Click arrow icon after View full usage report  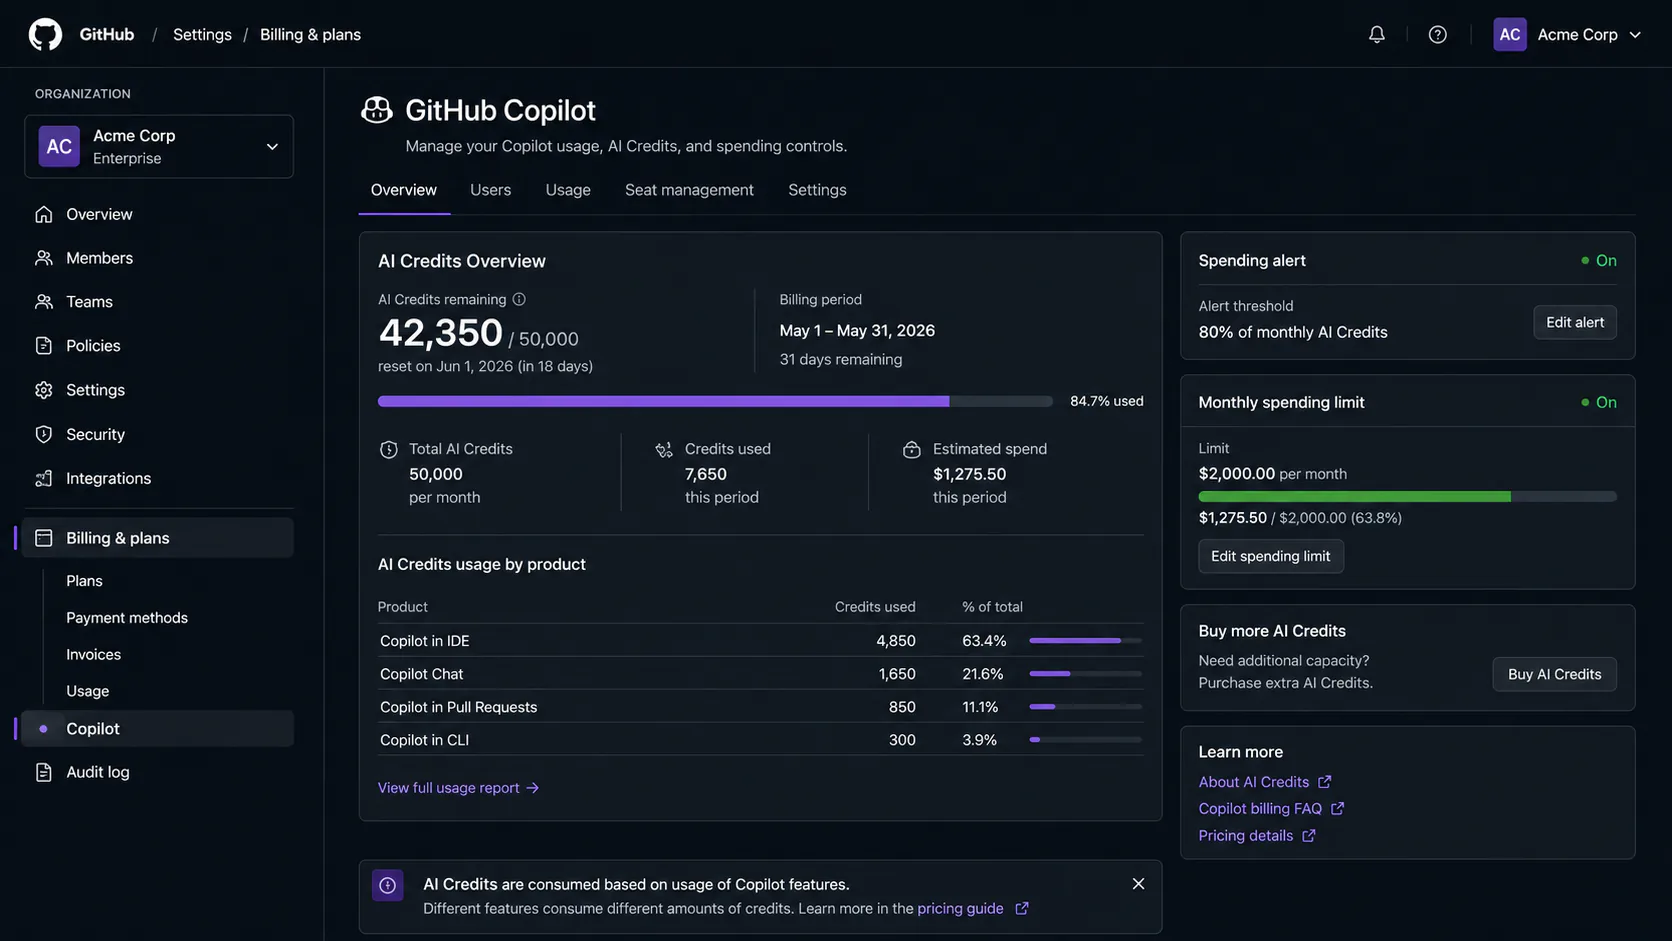pyautogui.click(x=533, y=788)
